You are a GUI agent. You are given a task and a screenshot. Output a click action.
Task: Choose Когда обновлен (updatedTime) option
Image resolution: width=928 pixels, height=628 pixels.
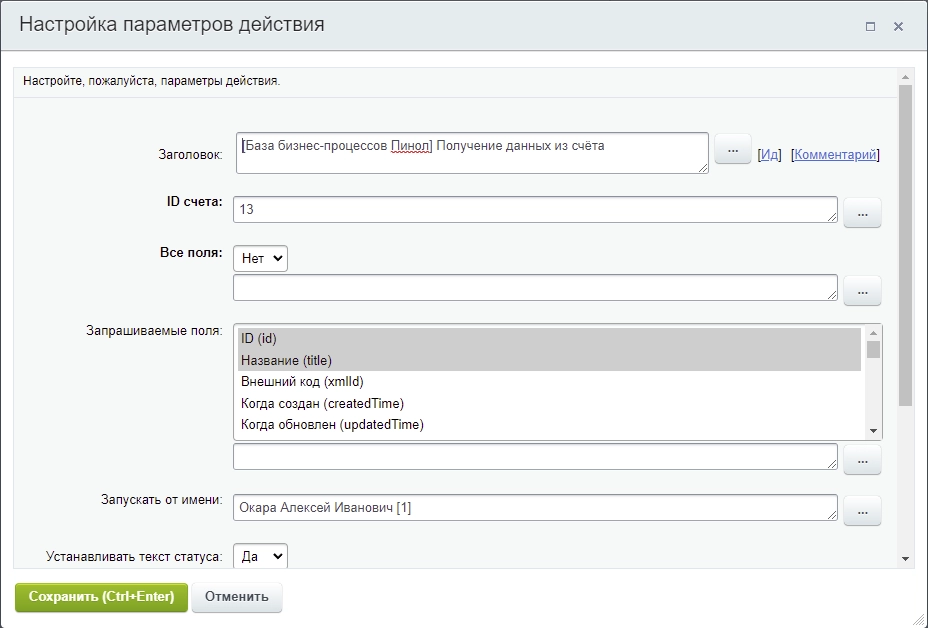548,425
